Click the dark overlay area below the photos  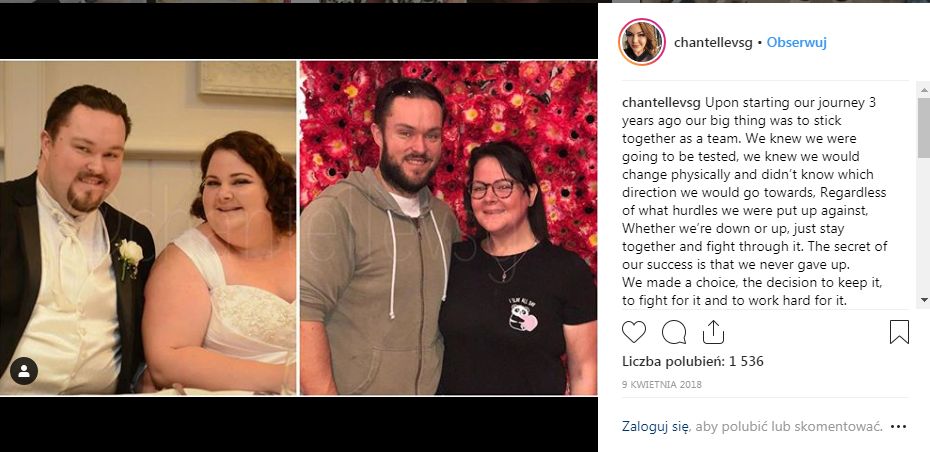299,424
